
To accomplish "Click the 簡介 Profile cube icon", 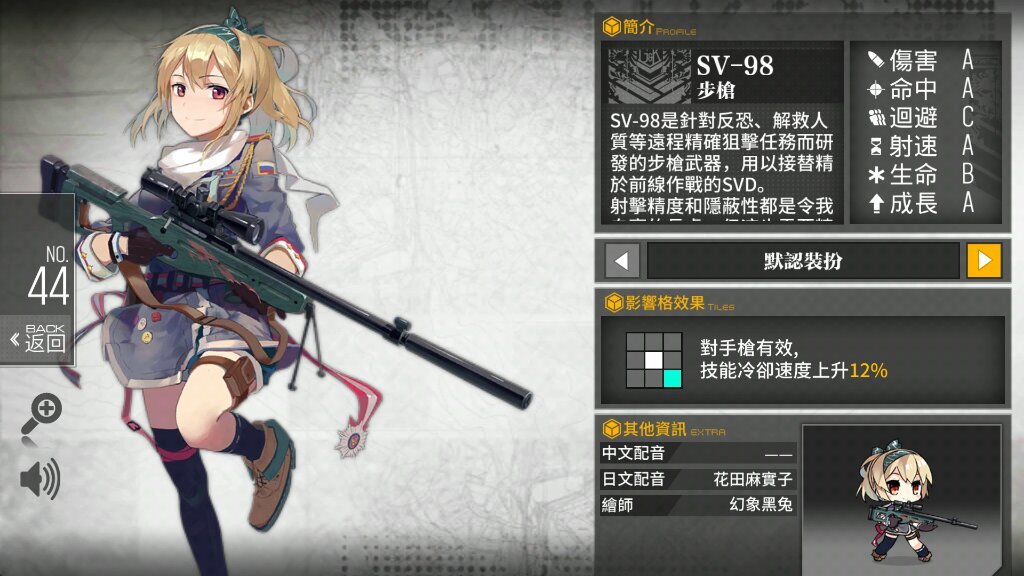I will [611, 27].
